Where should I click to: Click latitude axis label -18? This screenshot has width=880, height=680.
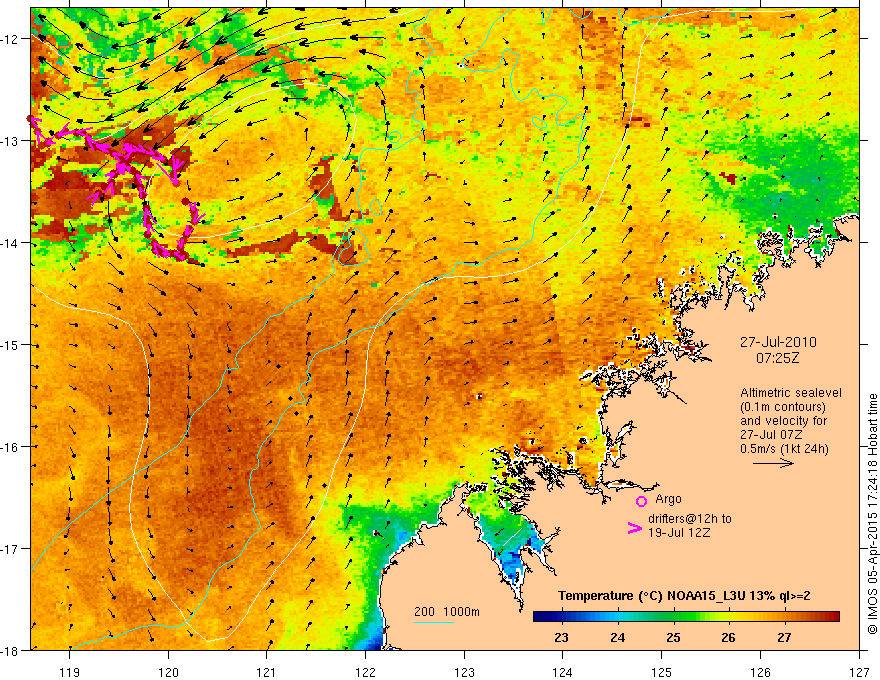tap(11, 650)
